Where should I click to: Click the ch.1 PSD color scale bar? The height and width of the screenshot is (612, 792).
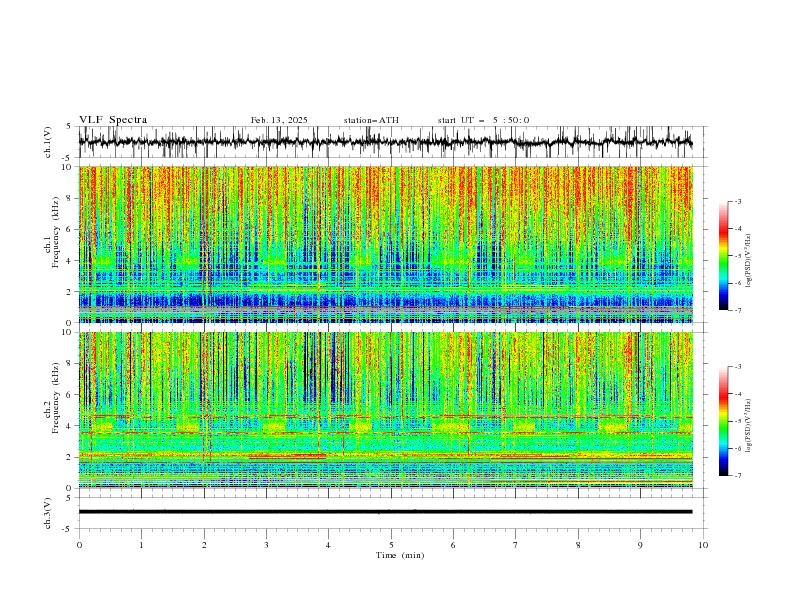(723, 256)
